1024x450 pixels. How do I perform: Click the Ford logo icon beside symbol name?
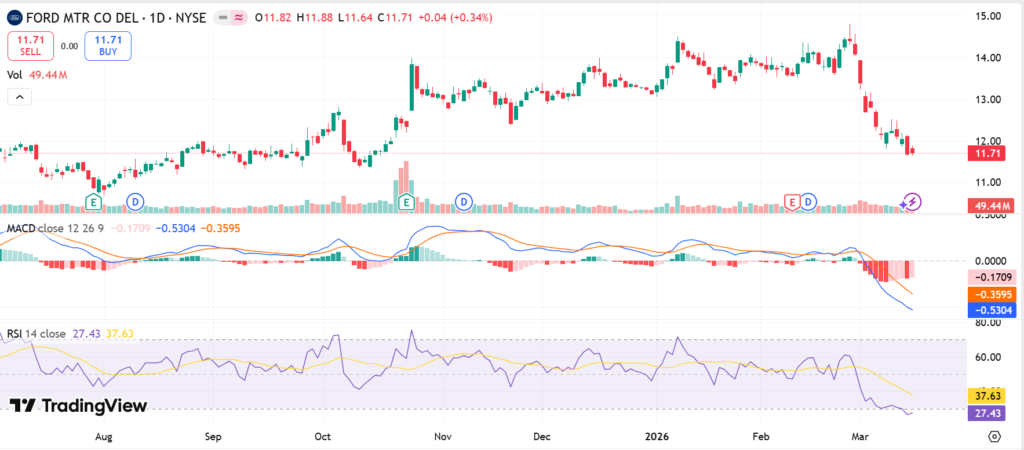point(13,17)
